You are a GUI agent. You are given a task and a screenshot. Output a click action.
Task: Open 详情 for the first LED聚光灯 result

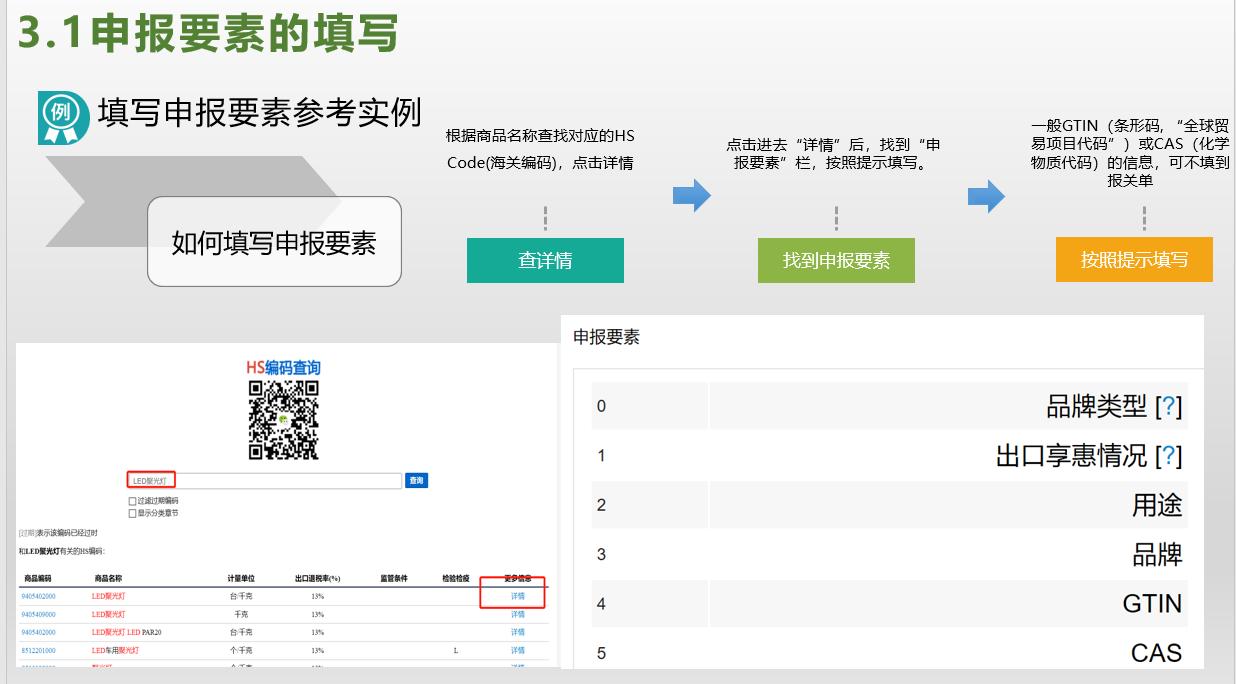pyautogui.click(x=517, y=596)
